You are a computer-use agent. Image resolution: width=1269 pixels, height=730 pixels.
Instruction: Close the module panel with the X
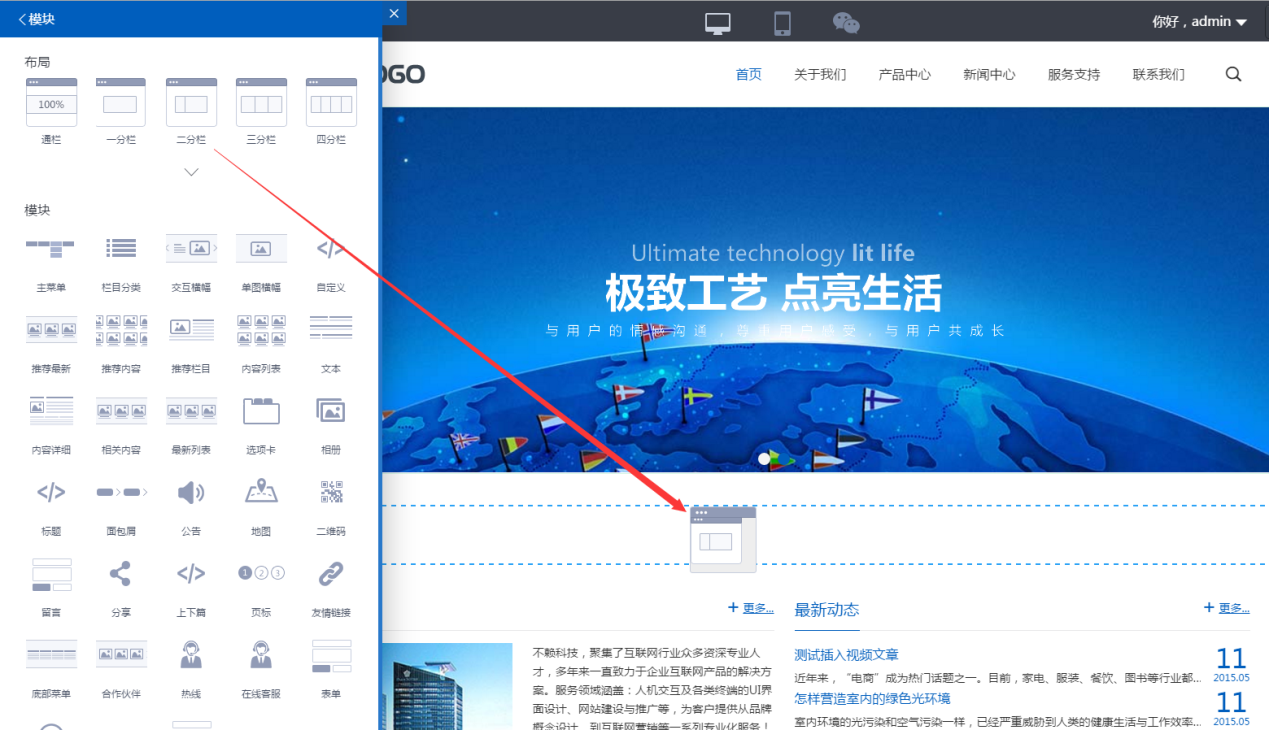pos(394,13)
